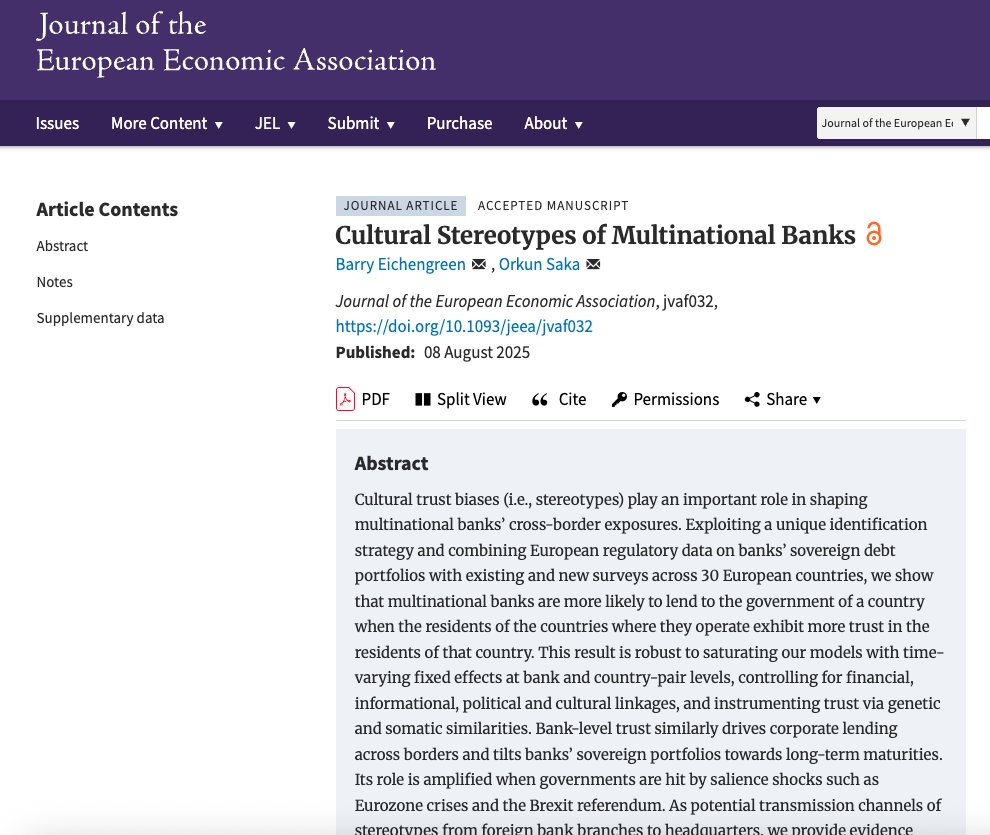Go to Issues in navigation bar
990x835 pixels.
pyautogui.click(x=57, y=123)
